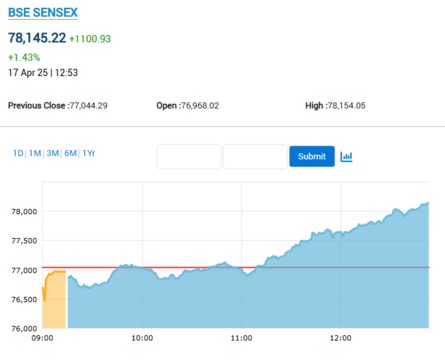Viewport: 445px width, 363px height.
Task: Click the Submit button
Action: tap(312, 156)
